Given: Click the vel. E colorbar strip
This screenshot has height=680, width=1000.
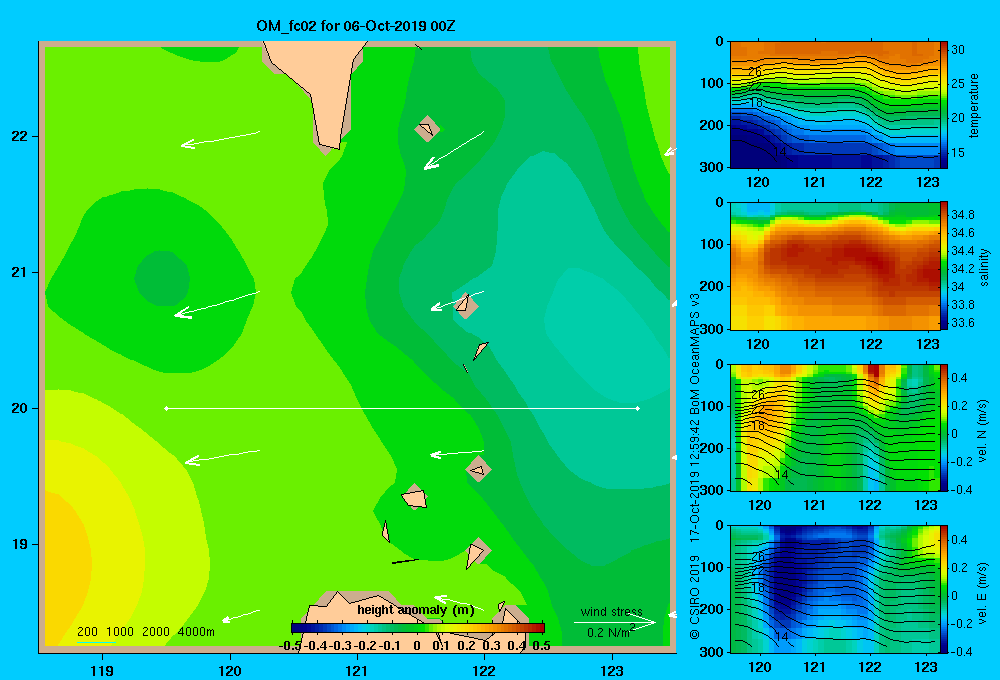Looking at the screenshot, I should point(944,589).
